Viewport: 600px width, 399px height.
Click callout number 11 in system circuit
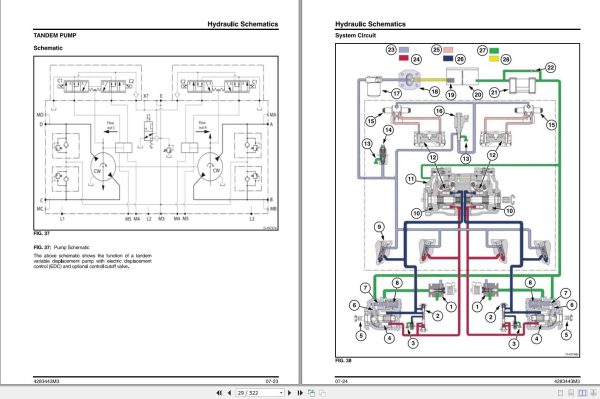coord(411,179)
